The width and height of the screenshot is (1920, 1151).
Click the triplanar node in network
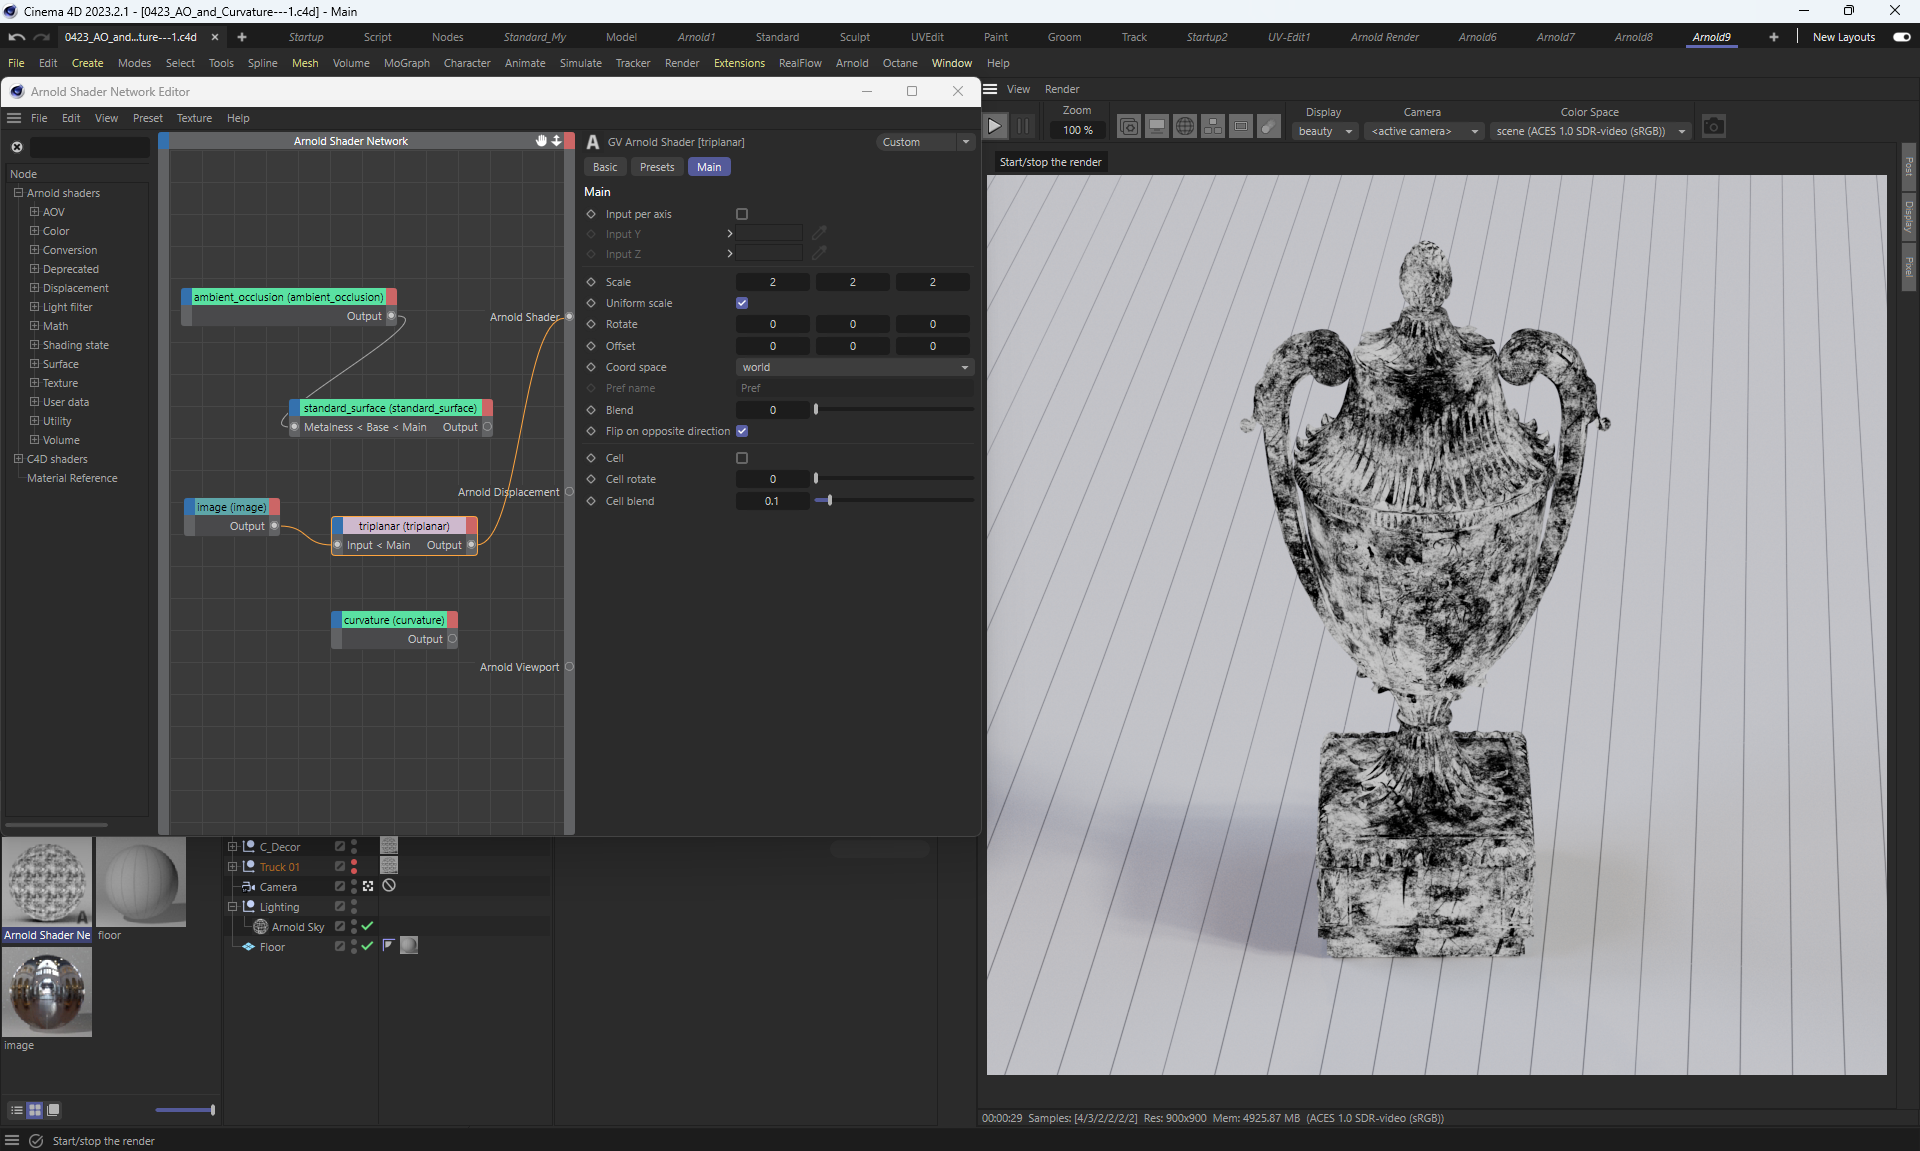click(x=404, y=526)
